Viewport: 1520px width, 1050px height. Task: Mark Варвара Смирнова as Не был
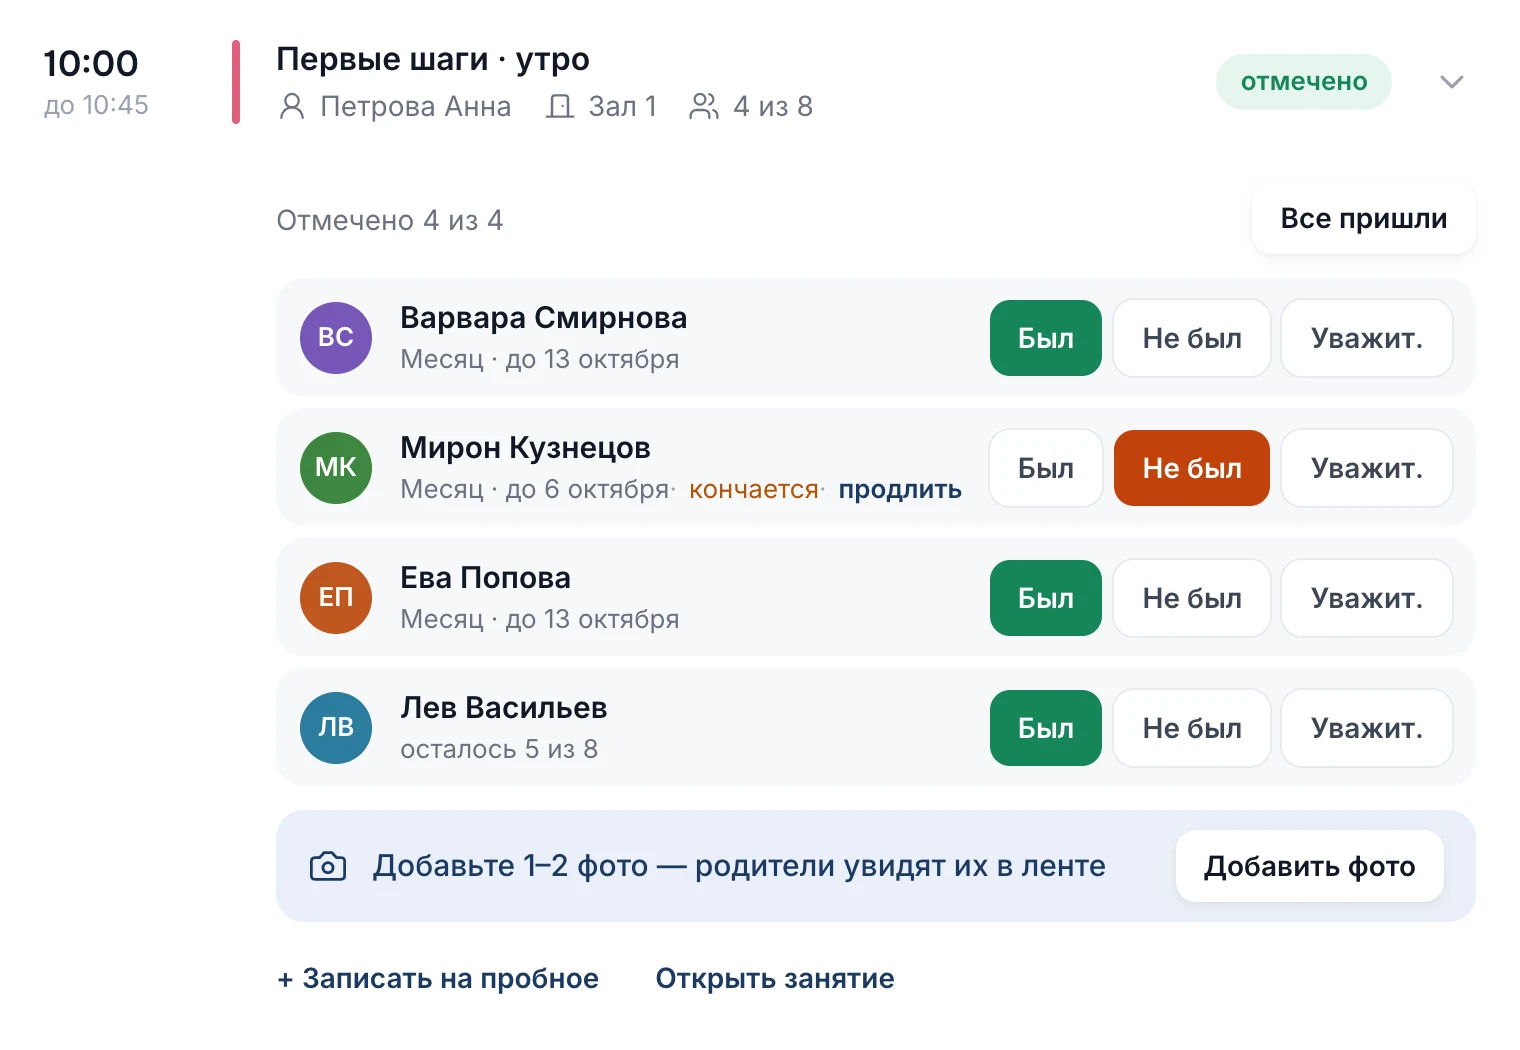tap(1192, 338)
